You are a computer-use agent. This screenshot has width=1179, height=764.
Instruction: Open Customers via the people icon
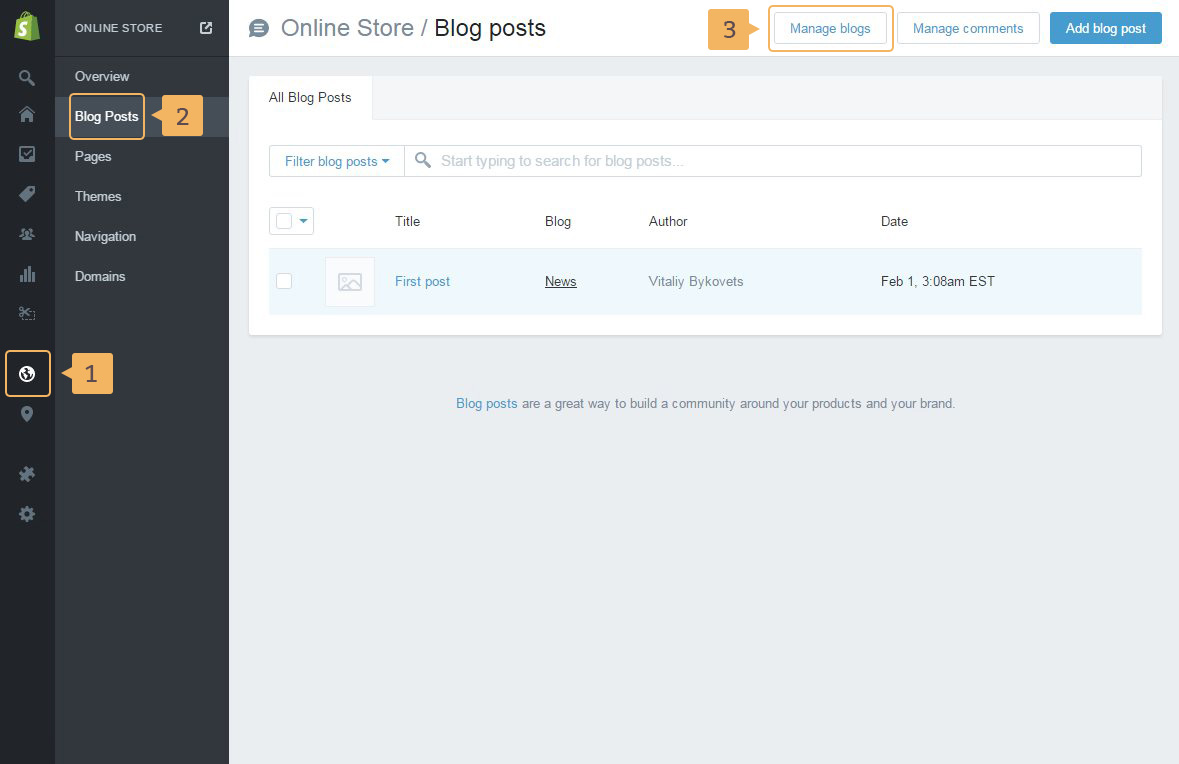tap(27, 234)
